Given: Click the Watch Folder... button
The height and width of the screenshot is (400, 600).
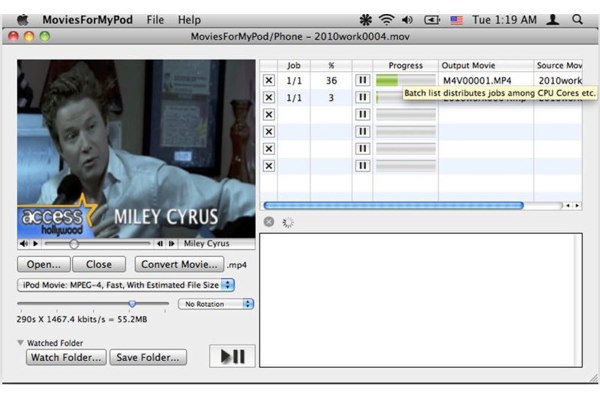Looking at the screenshot, I should point(66,357).
